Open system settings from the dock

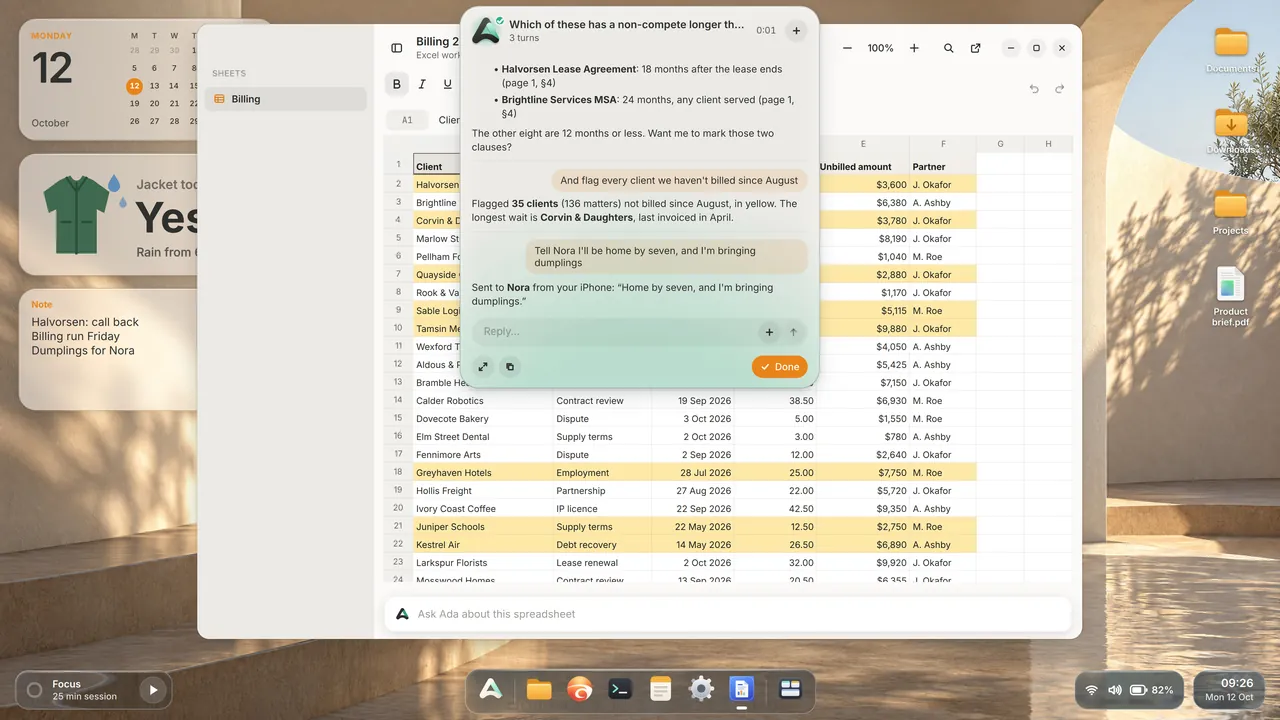pos(701,689)
